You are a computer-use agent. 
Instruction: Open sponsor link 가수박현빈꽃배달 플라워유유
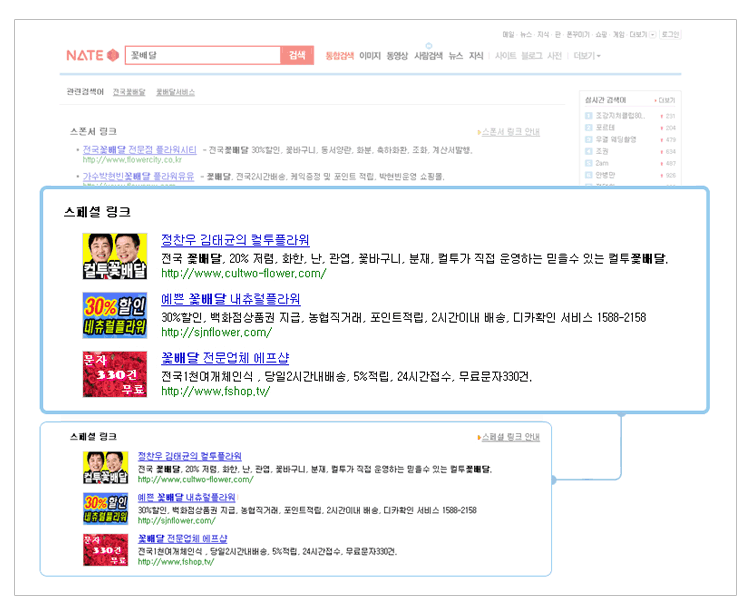tap(139, 176)
